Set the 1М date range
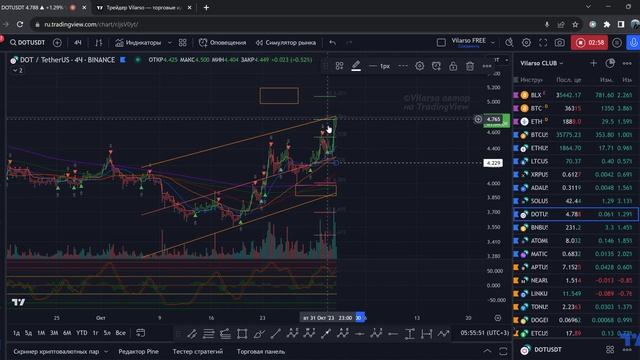 point(41,333)
